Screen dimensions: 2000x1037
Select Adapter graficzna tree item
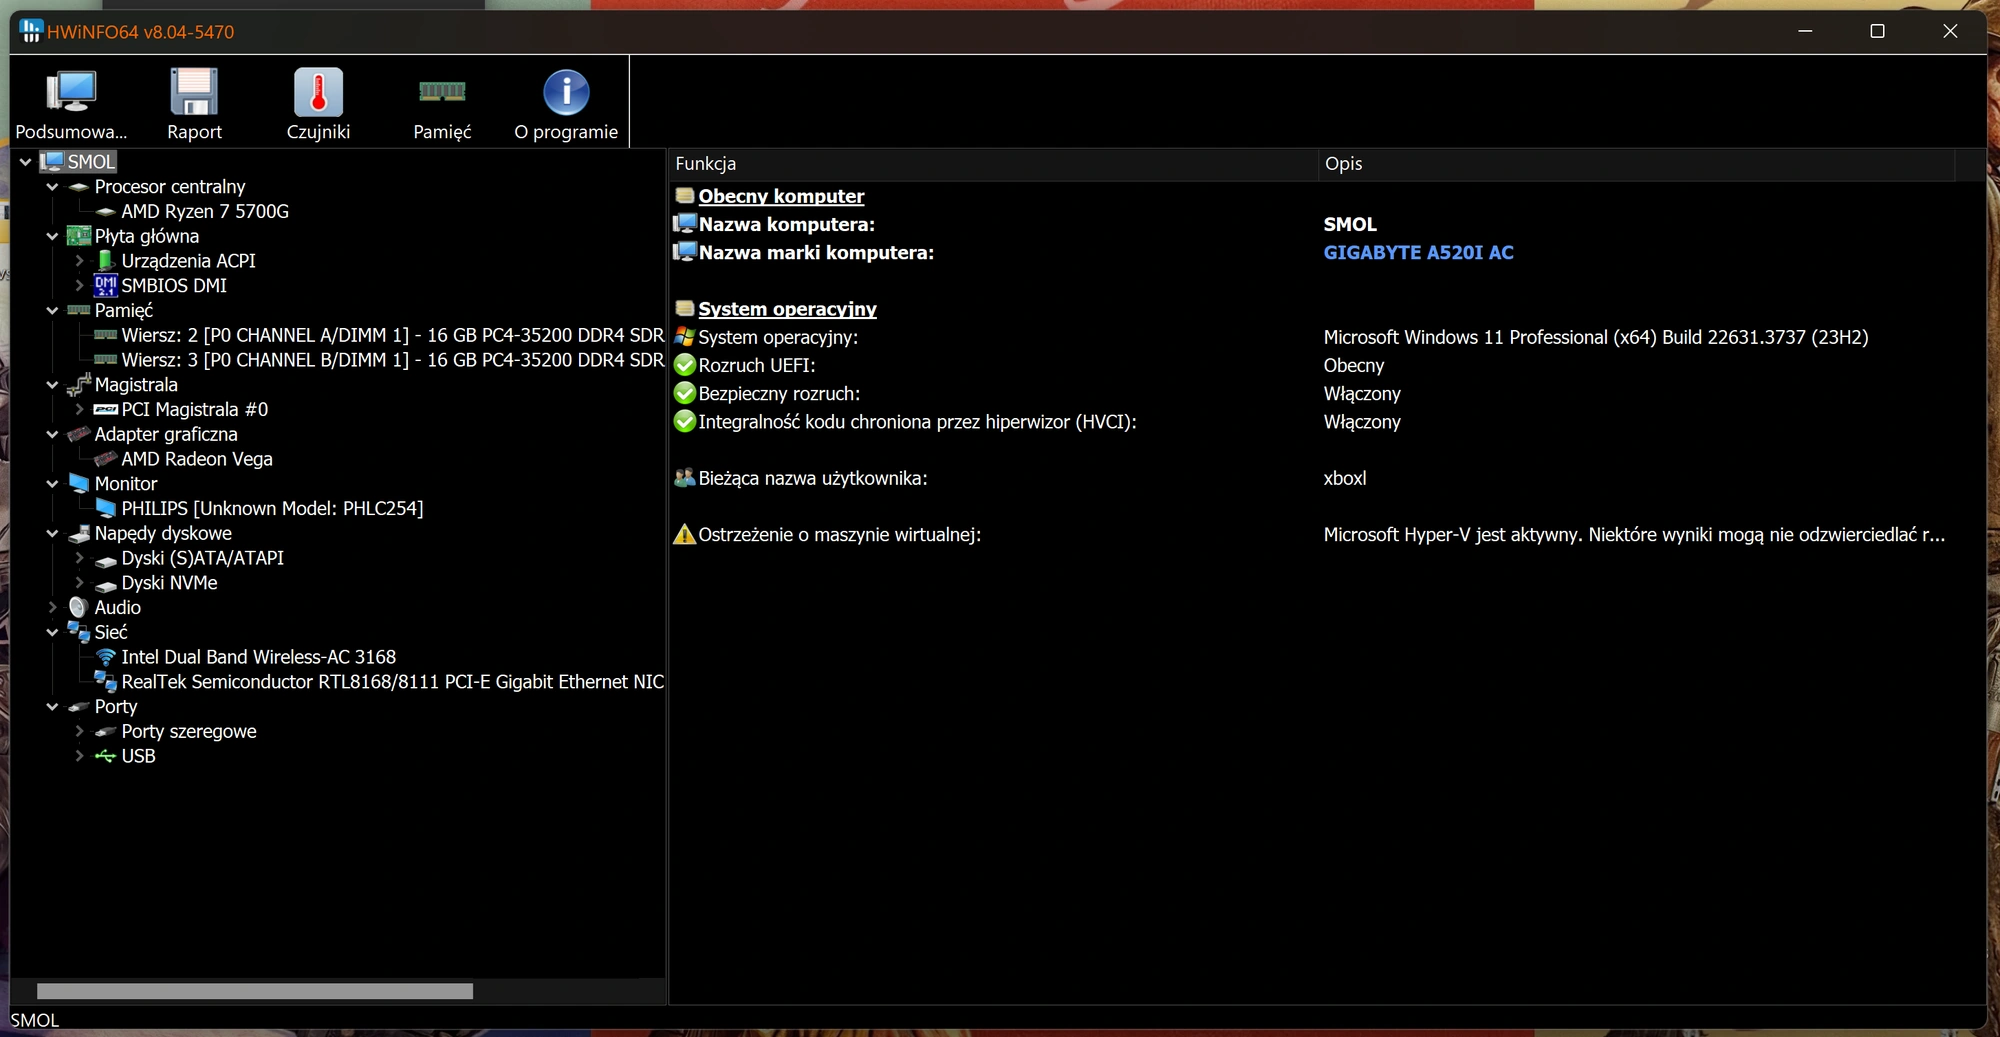coord(166,434)
